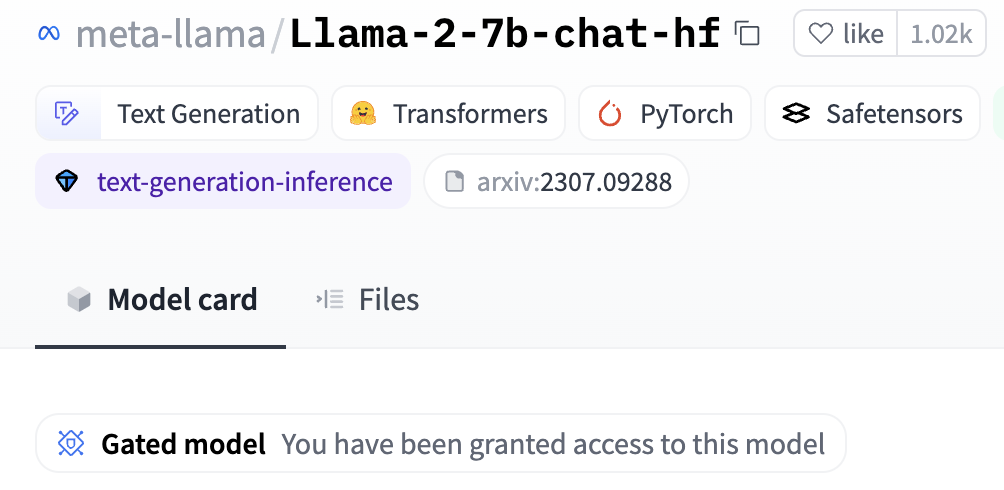Click the PyTorch flame icon
Screen dimensions: 1004x490
click(x=610, y=114)
